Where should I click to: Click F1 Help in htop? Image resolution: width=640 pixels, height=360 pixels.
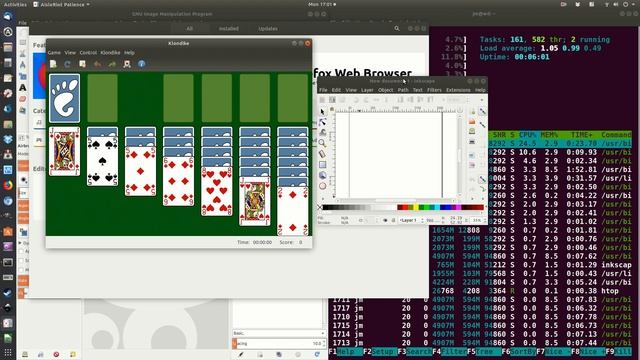(x=346, y=351)
